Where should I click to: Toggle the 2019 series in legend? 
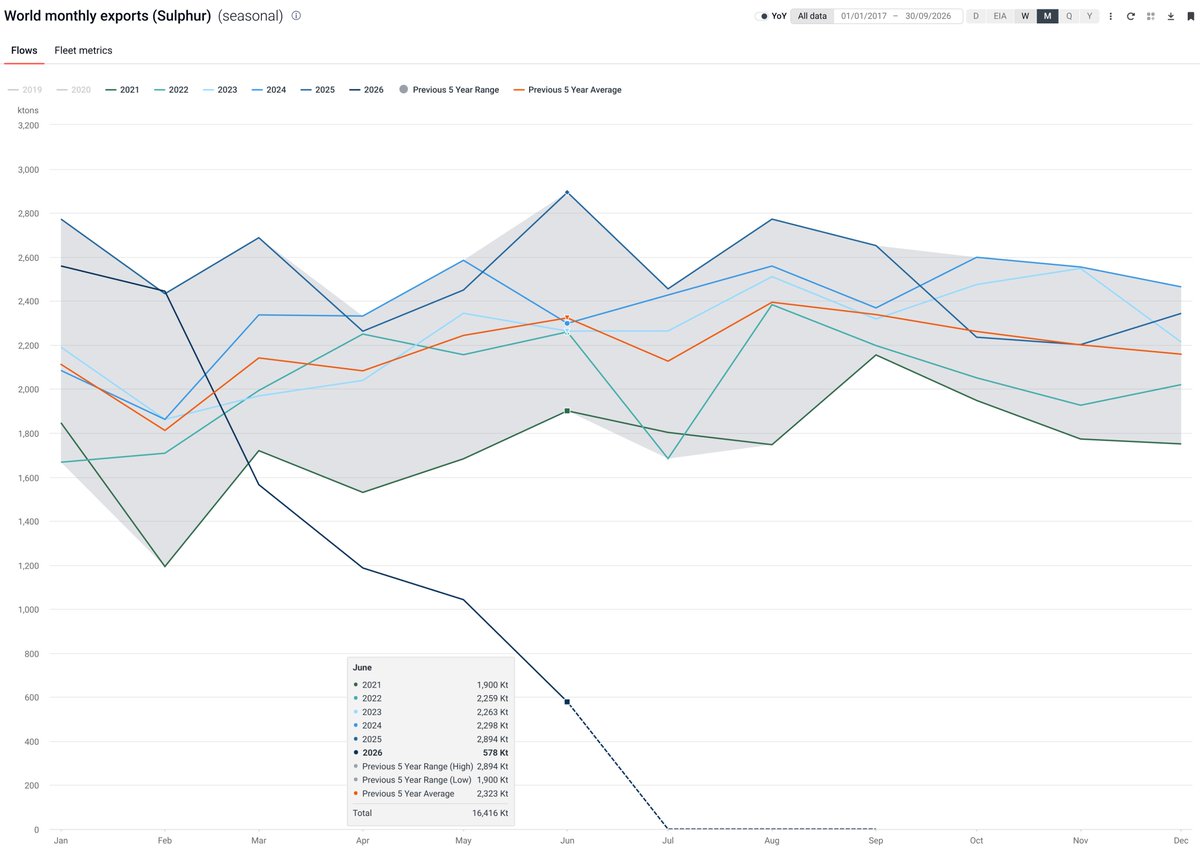click(x=25, y=90)
